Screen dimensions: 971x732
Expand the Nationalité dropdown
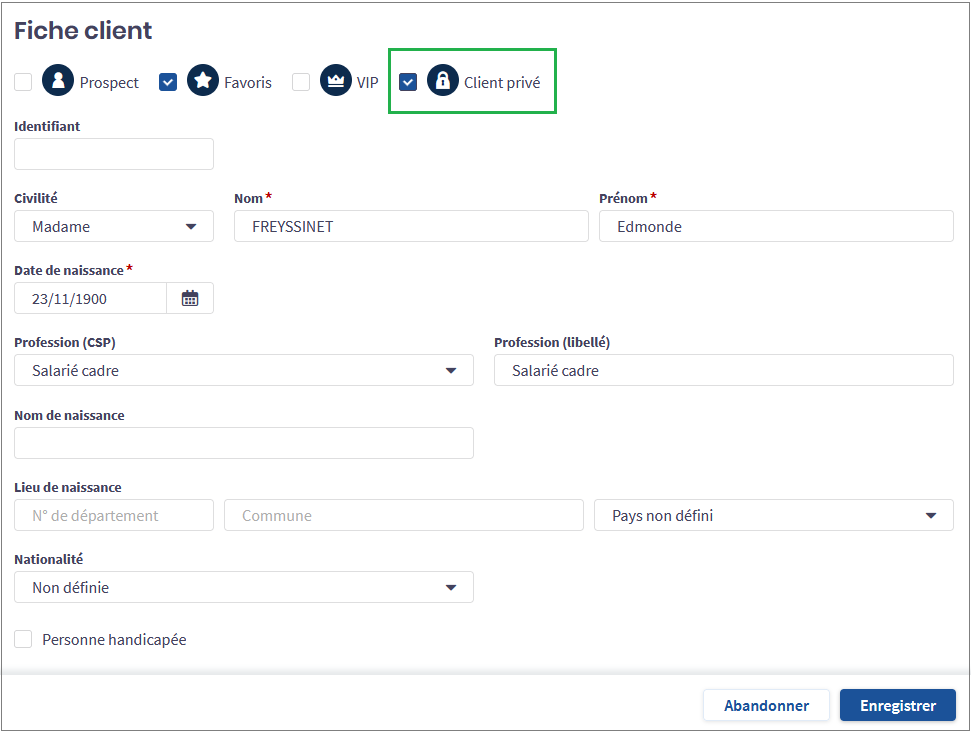click(244, 587)
